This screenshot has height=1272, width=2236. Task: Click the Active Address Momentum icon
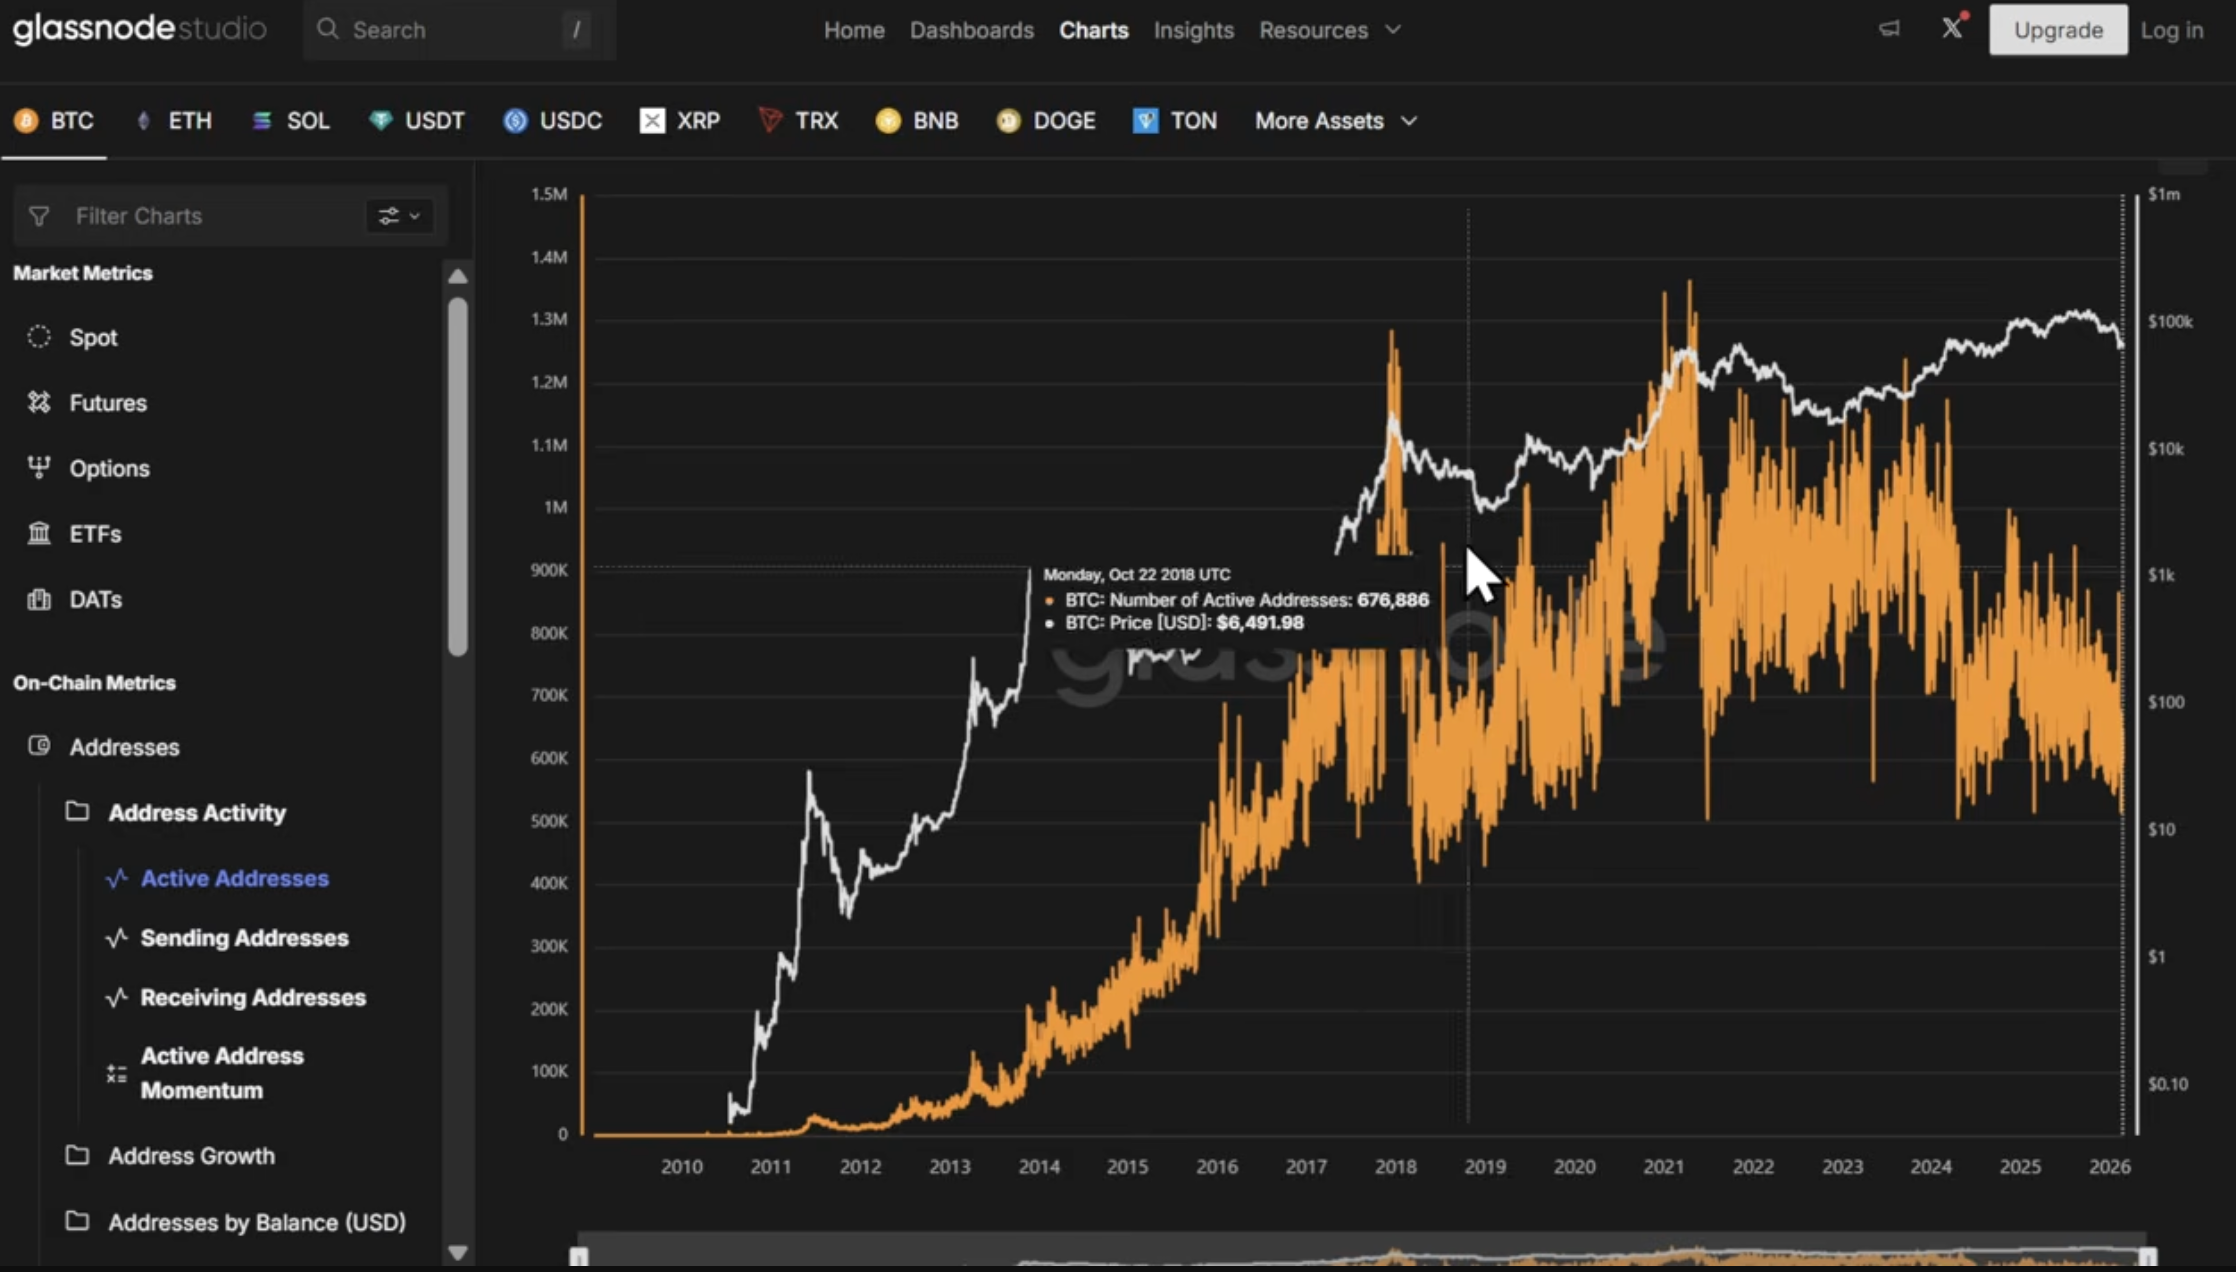pyautogui.click(x=117, y=1074)
